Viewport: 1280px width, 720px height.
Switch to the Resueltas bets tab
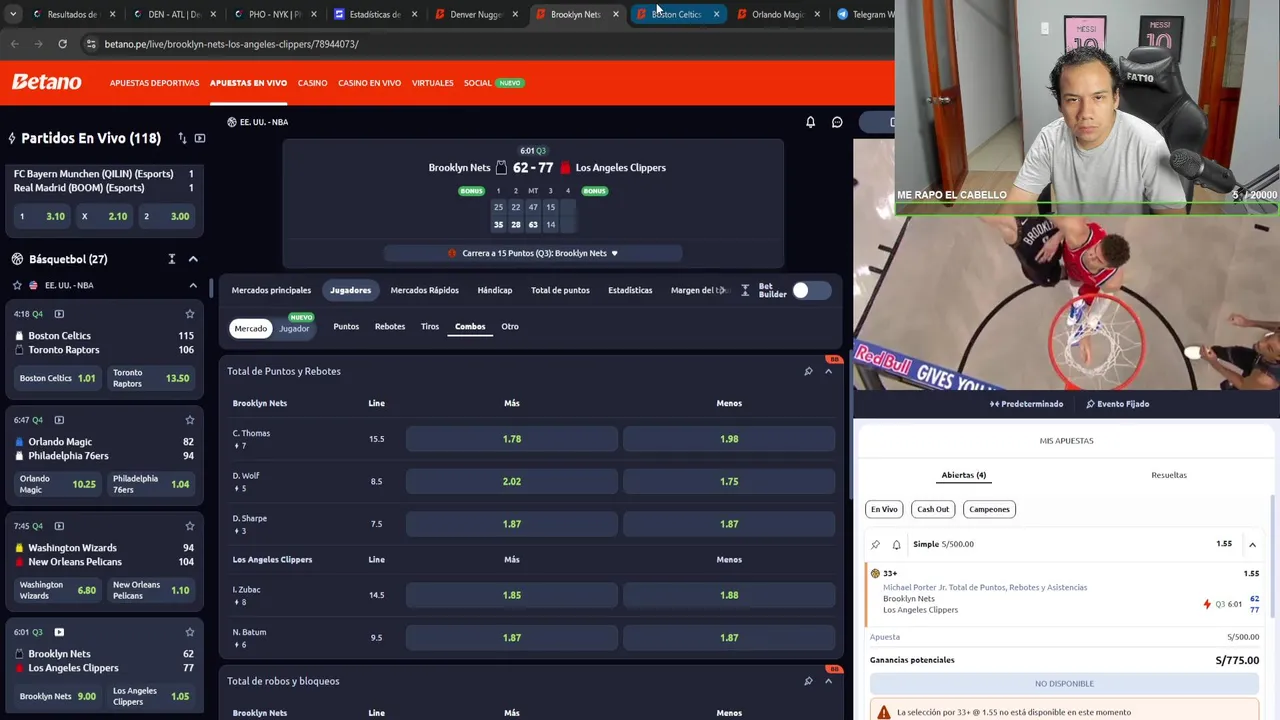(x=1169, y=475)
